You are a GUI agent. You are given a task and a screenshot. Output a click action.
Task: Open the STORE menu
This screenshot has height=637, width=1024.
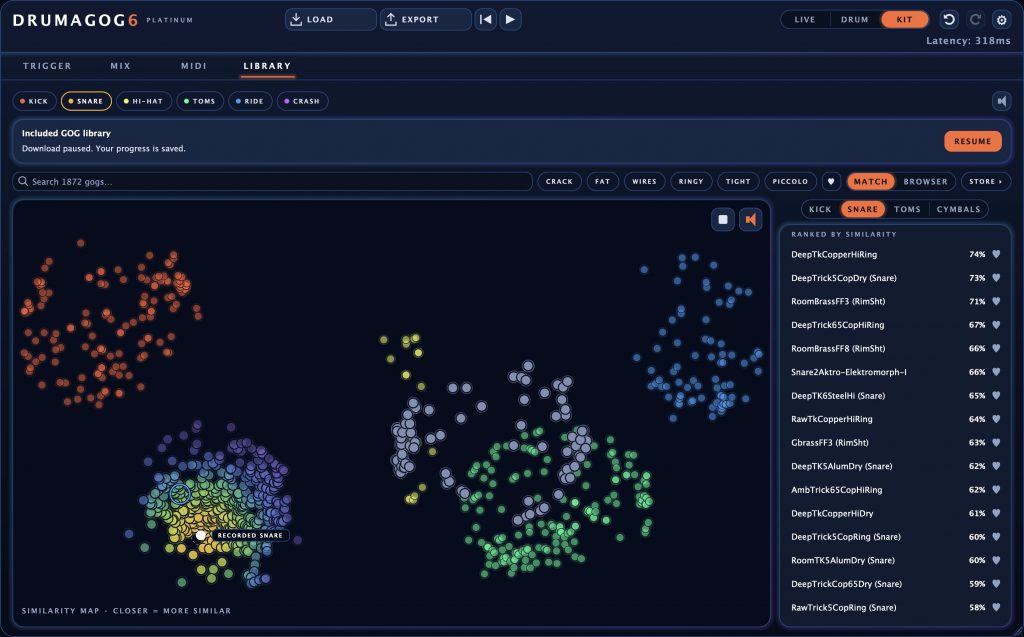click(x=985, y=182)
